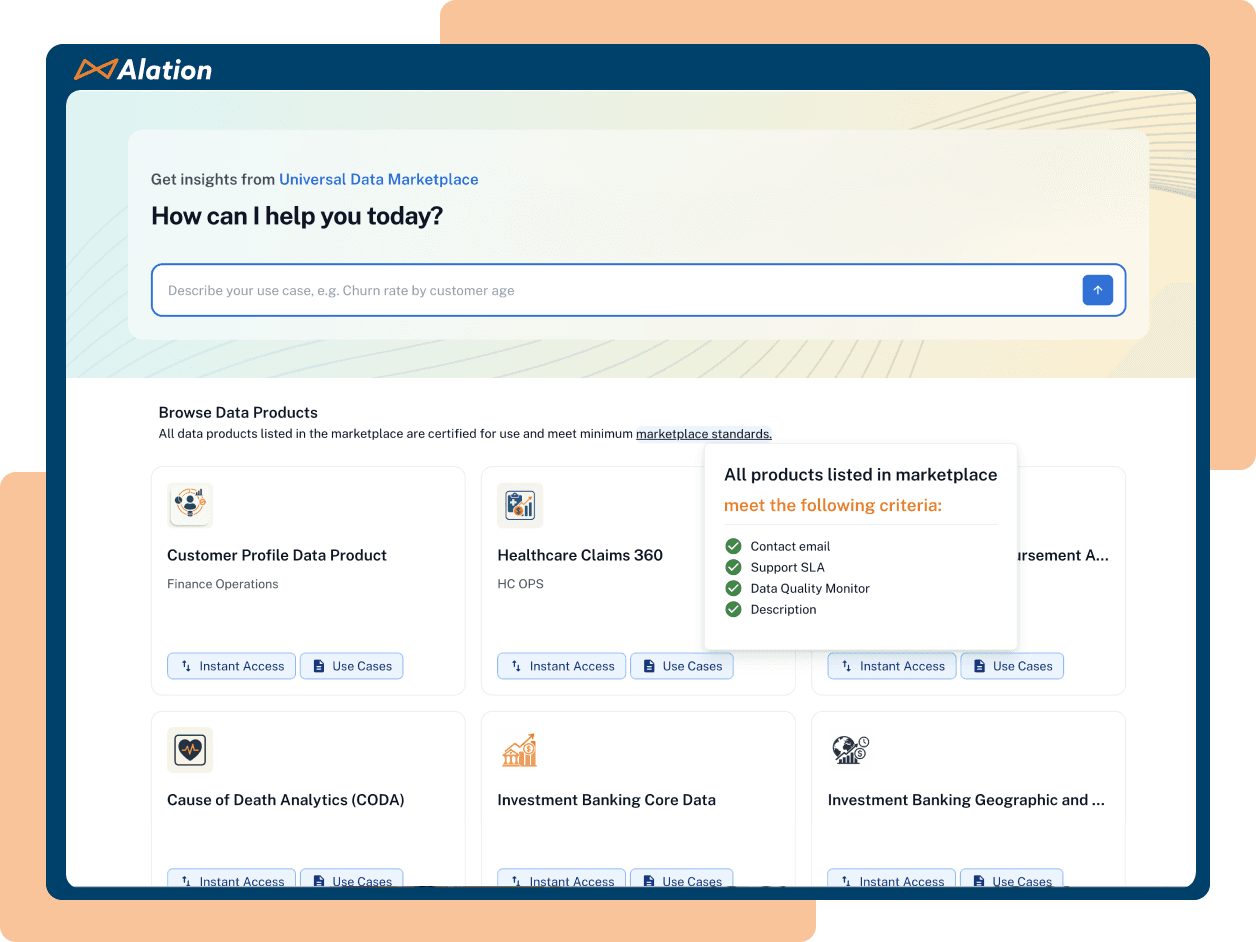1256x942 pixels.
Task: Click the Healthcare Claims 360 product icon
Action: pos(520,505)
